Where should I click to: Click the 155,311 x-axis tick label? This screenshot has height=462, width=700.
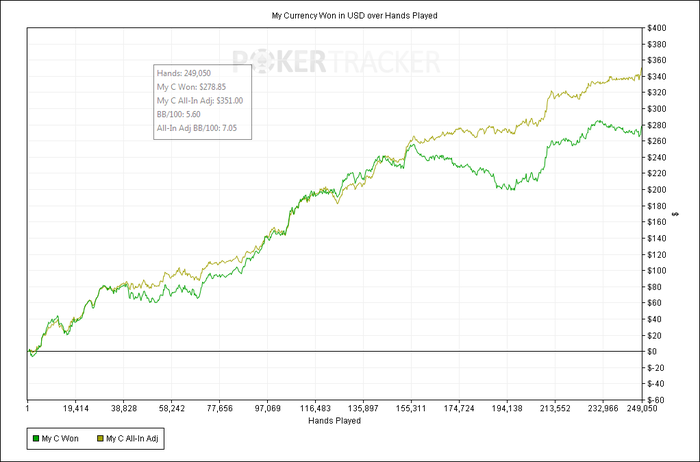(411, 408)
